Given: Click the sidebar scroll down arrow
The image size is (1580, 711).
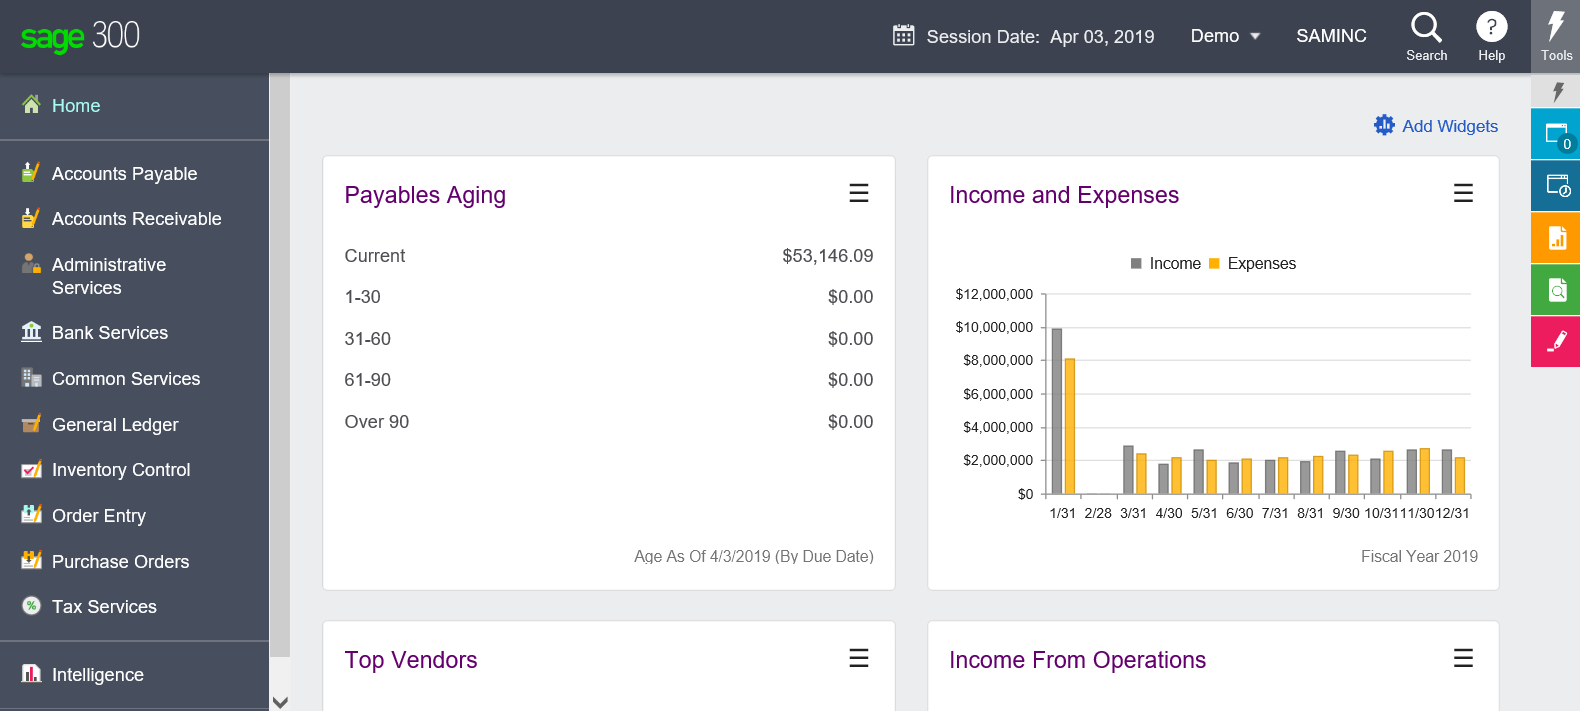Looking at the screenshot, I should (x=280, y=702).
